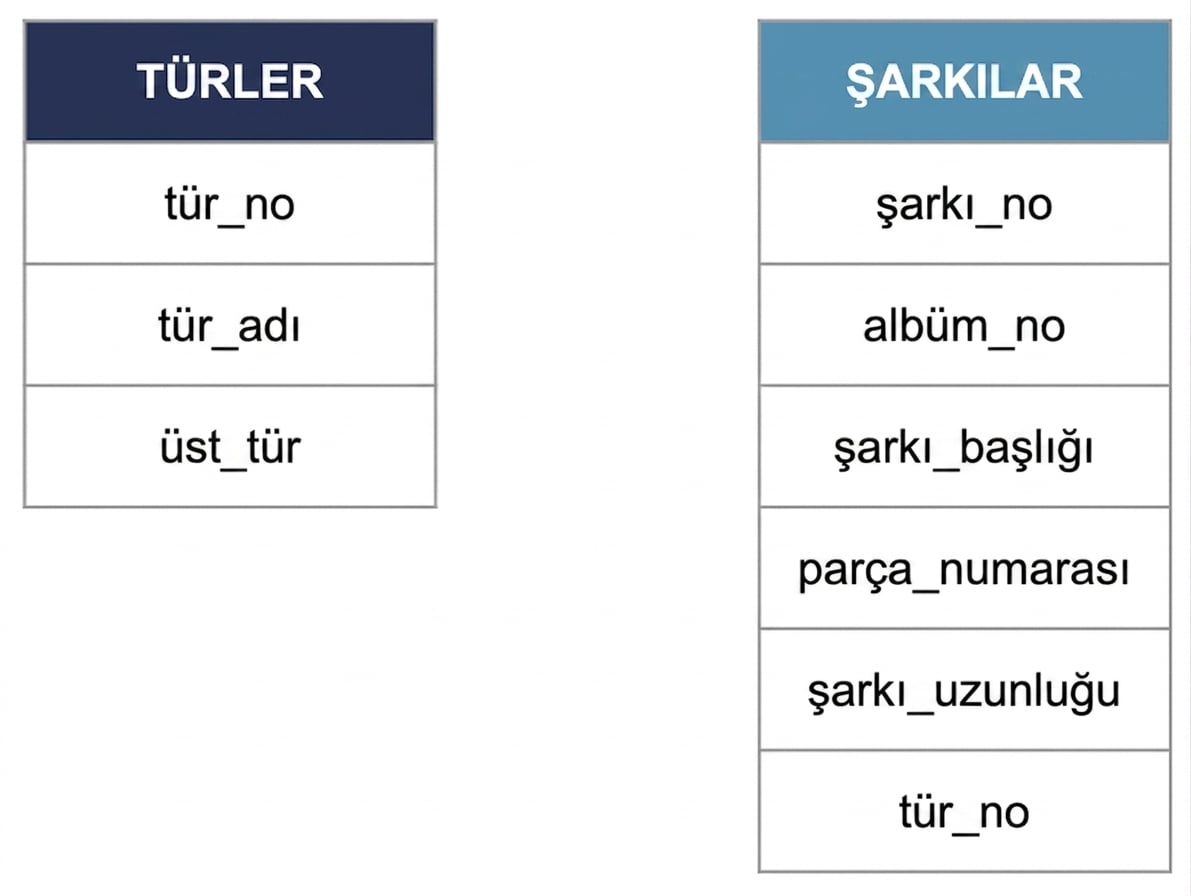Image resolution: width=1191 pixels, height=896 pixels.
Task: Select first row under the TÜRLER header
Action: 230,203
